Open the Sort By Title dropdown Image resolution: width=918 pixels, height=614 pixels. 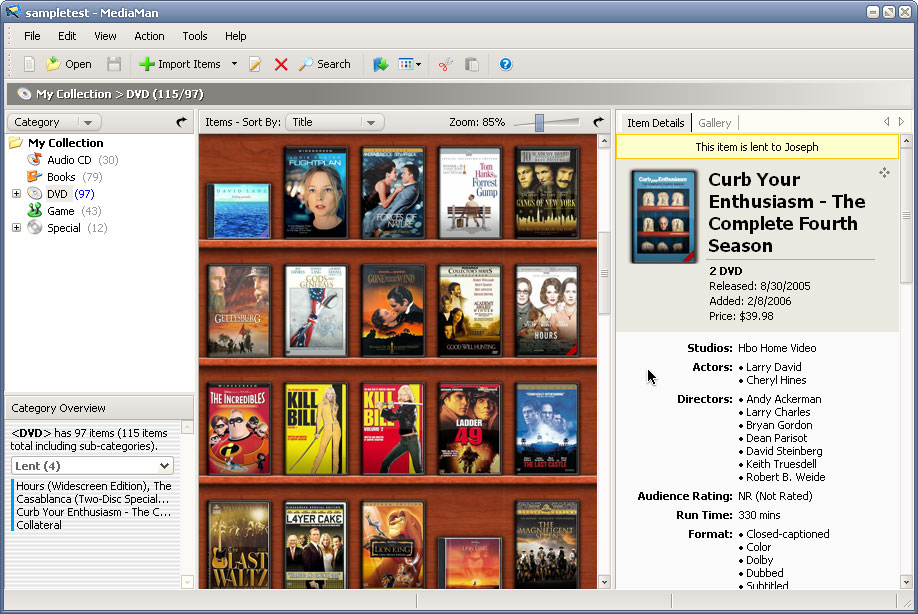(x=335, y=122)
